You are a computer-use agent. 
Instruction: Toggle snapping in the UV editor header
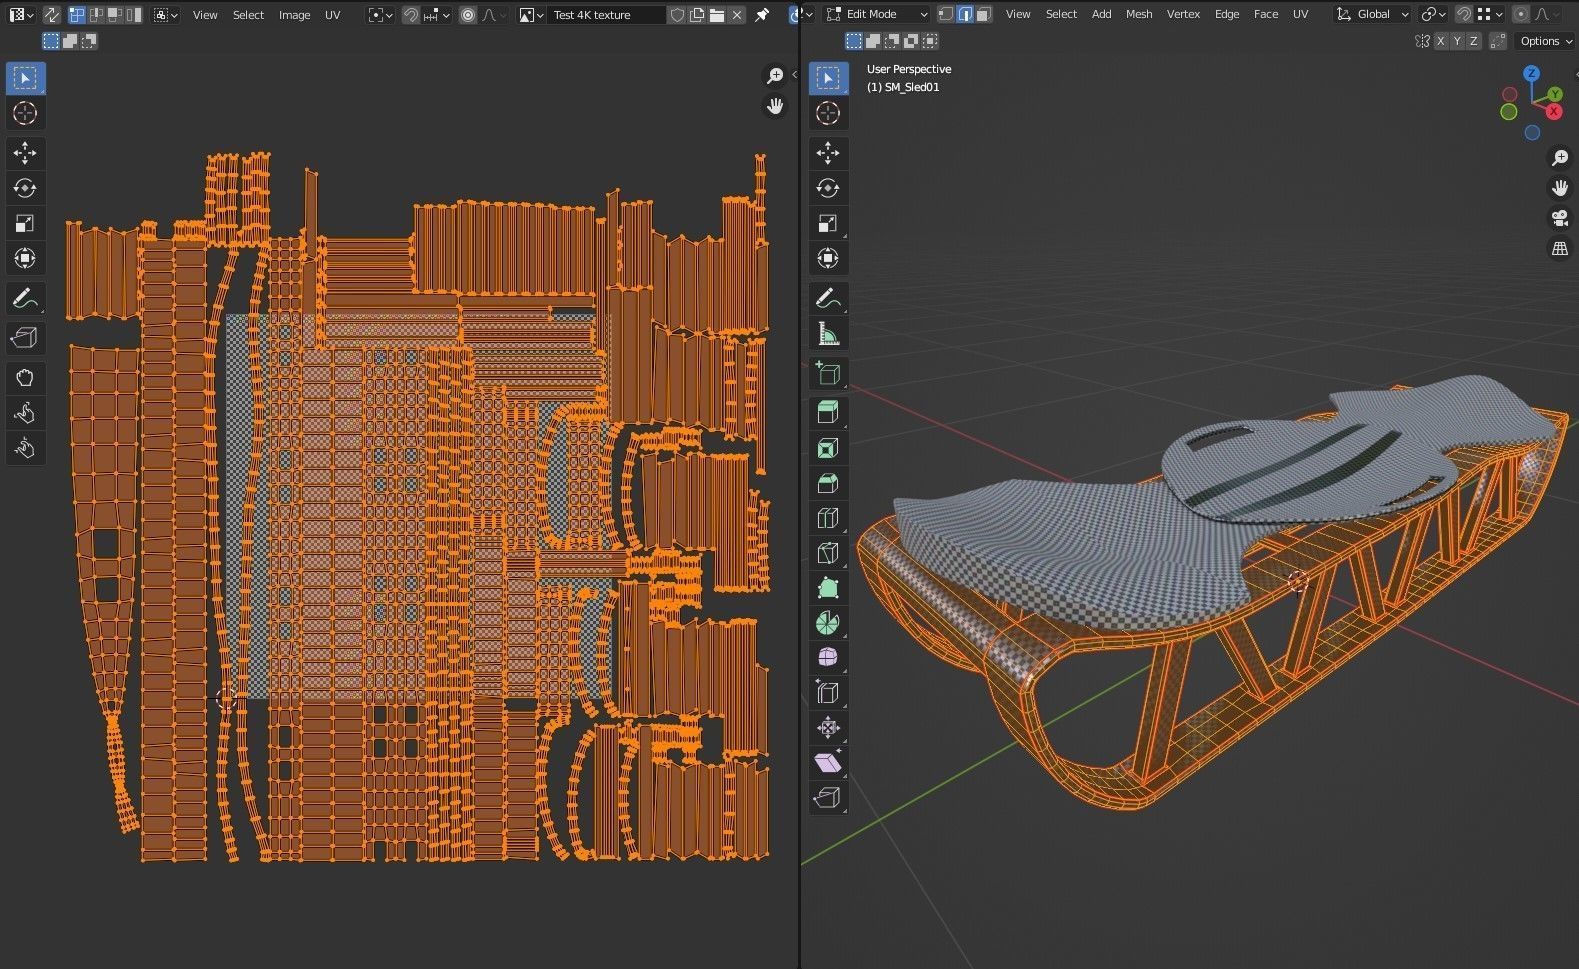[x=411, y=15]
